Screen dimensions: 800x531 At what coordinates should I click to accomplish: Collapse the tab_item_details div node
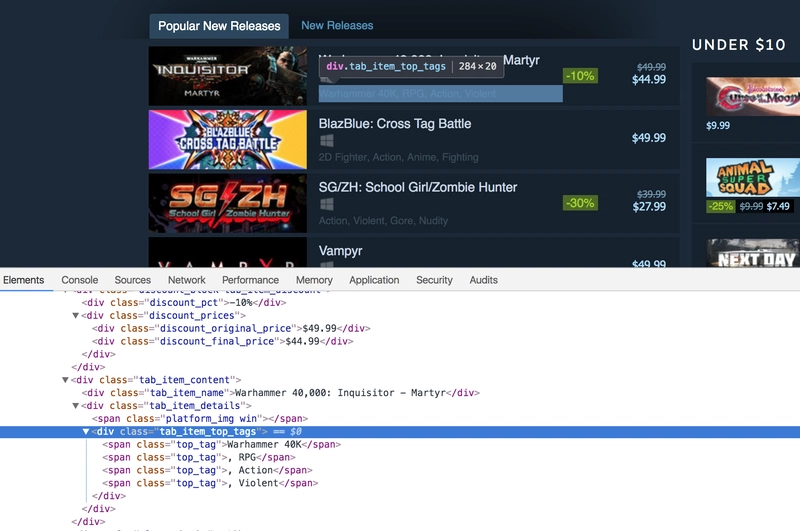(76, 406)
